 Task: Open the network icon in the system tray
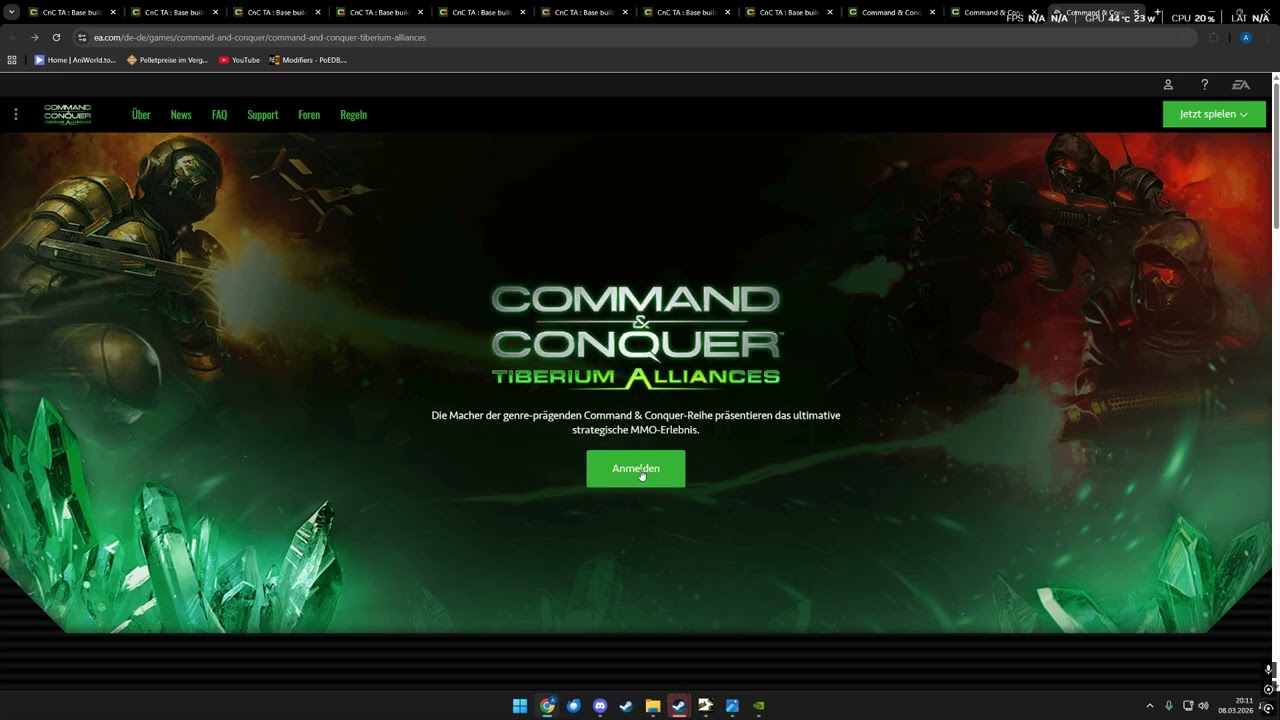click(1187, 706)
